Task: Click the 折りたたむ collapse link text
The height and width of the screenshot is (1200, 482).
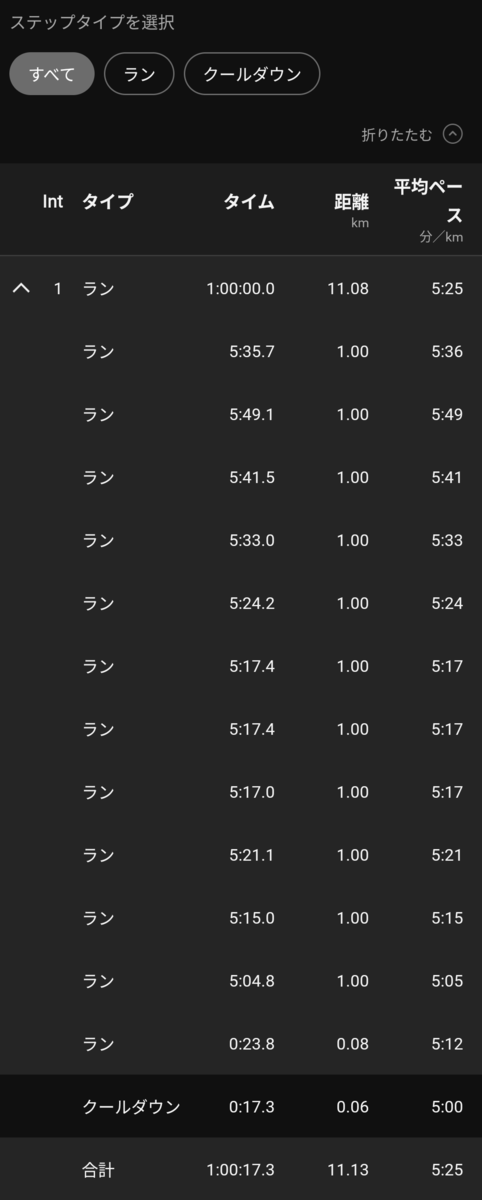Action: coord(397,135)
